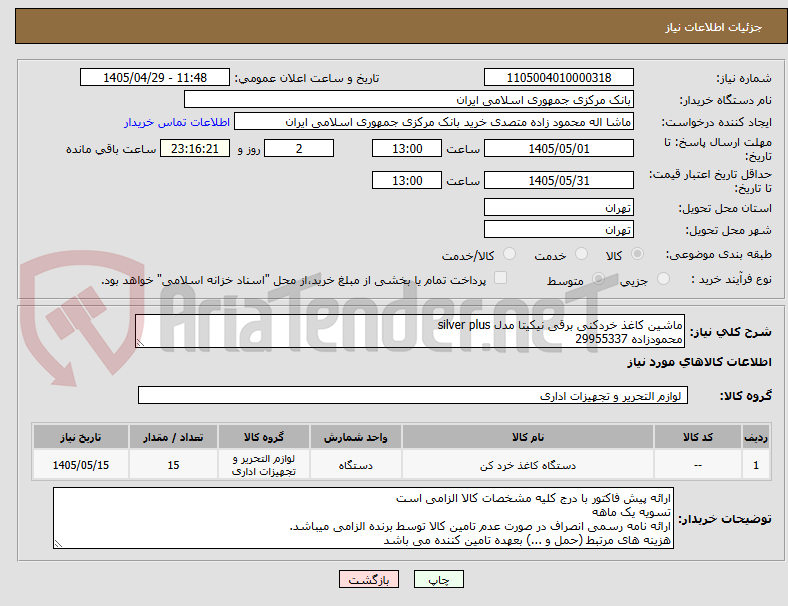Viewport: 788px width, 606px height.
Task: Click the unit cell دستگاه
Action: point(356,465)
